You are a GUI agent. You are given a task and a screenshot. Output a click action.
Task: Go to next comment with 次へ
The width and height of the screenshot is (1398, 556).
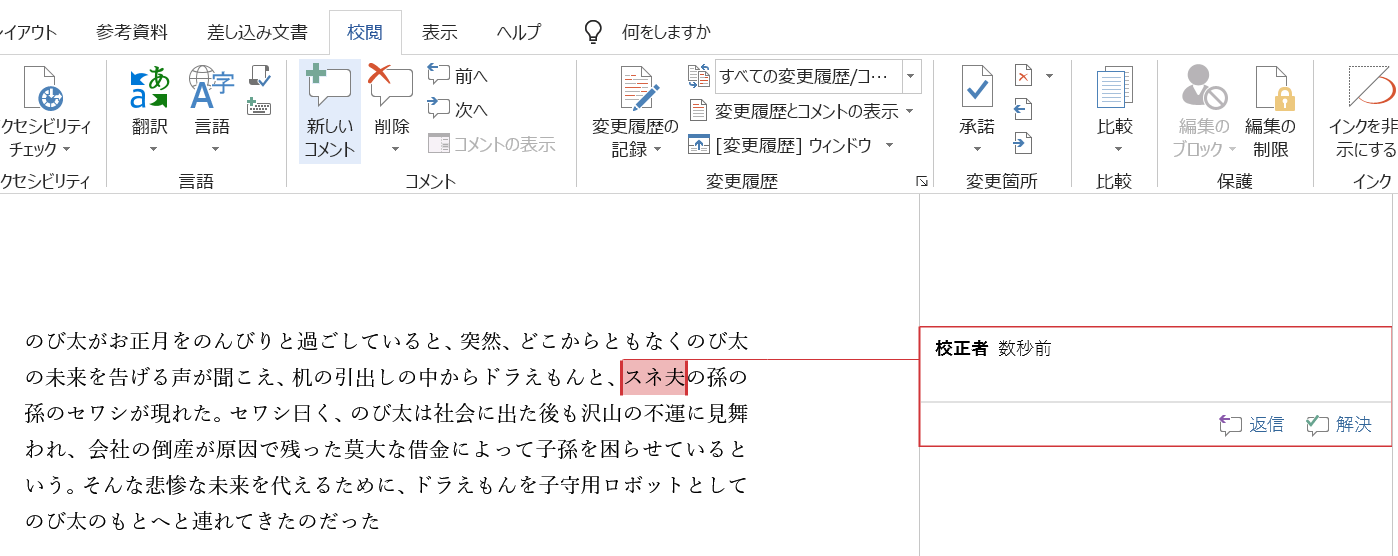[x=458, y=109]
